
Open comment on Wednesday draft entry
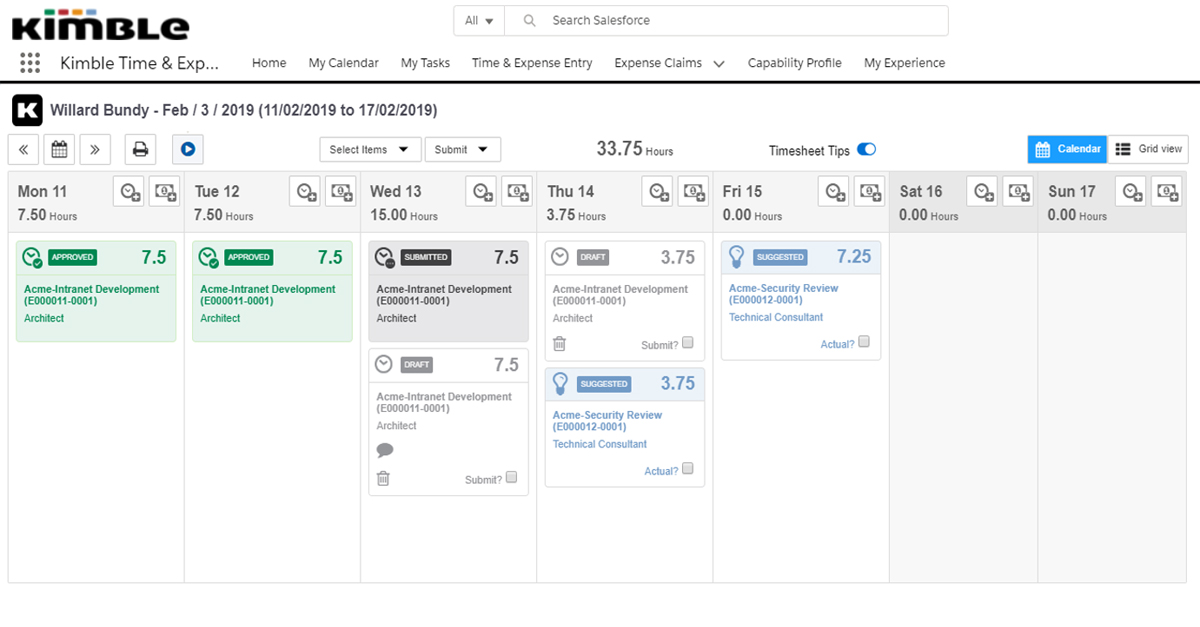point(384,450)
